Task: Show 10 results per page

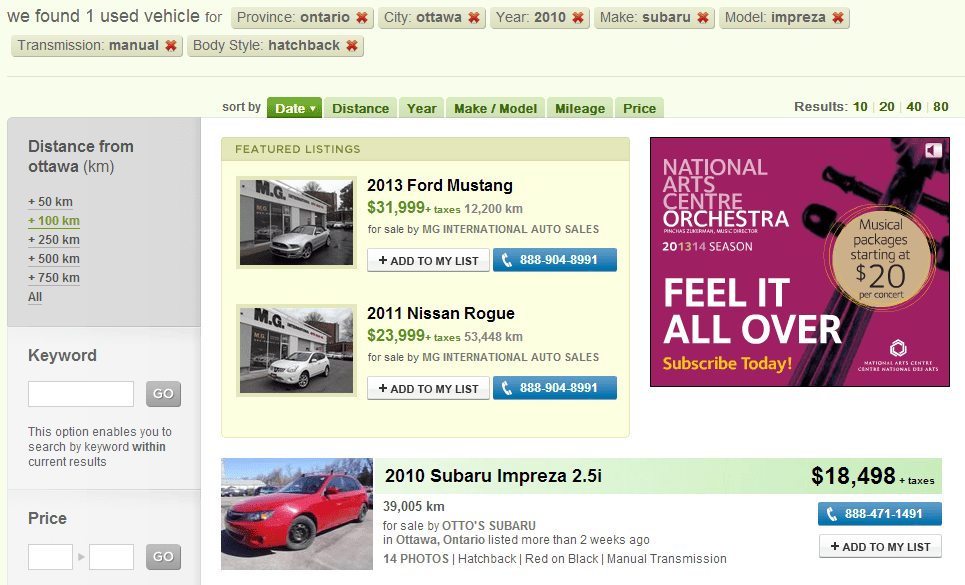Action: [860, 106]
